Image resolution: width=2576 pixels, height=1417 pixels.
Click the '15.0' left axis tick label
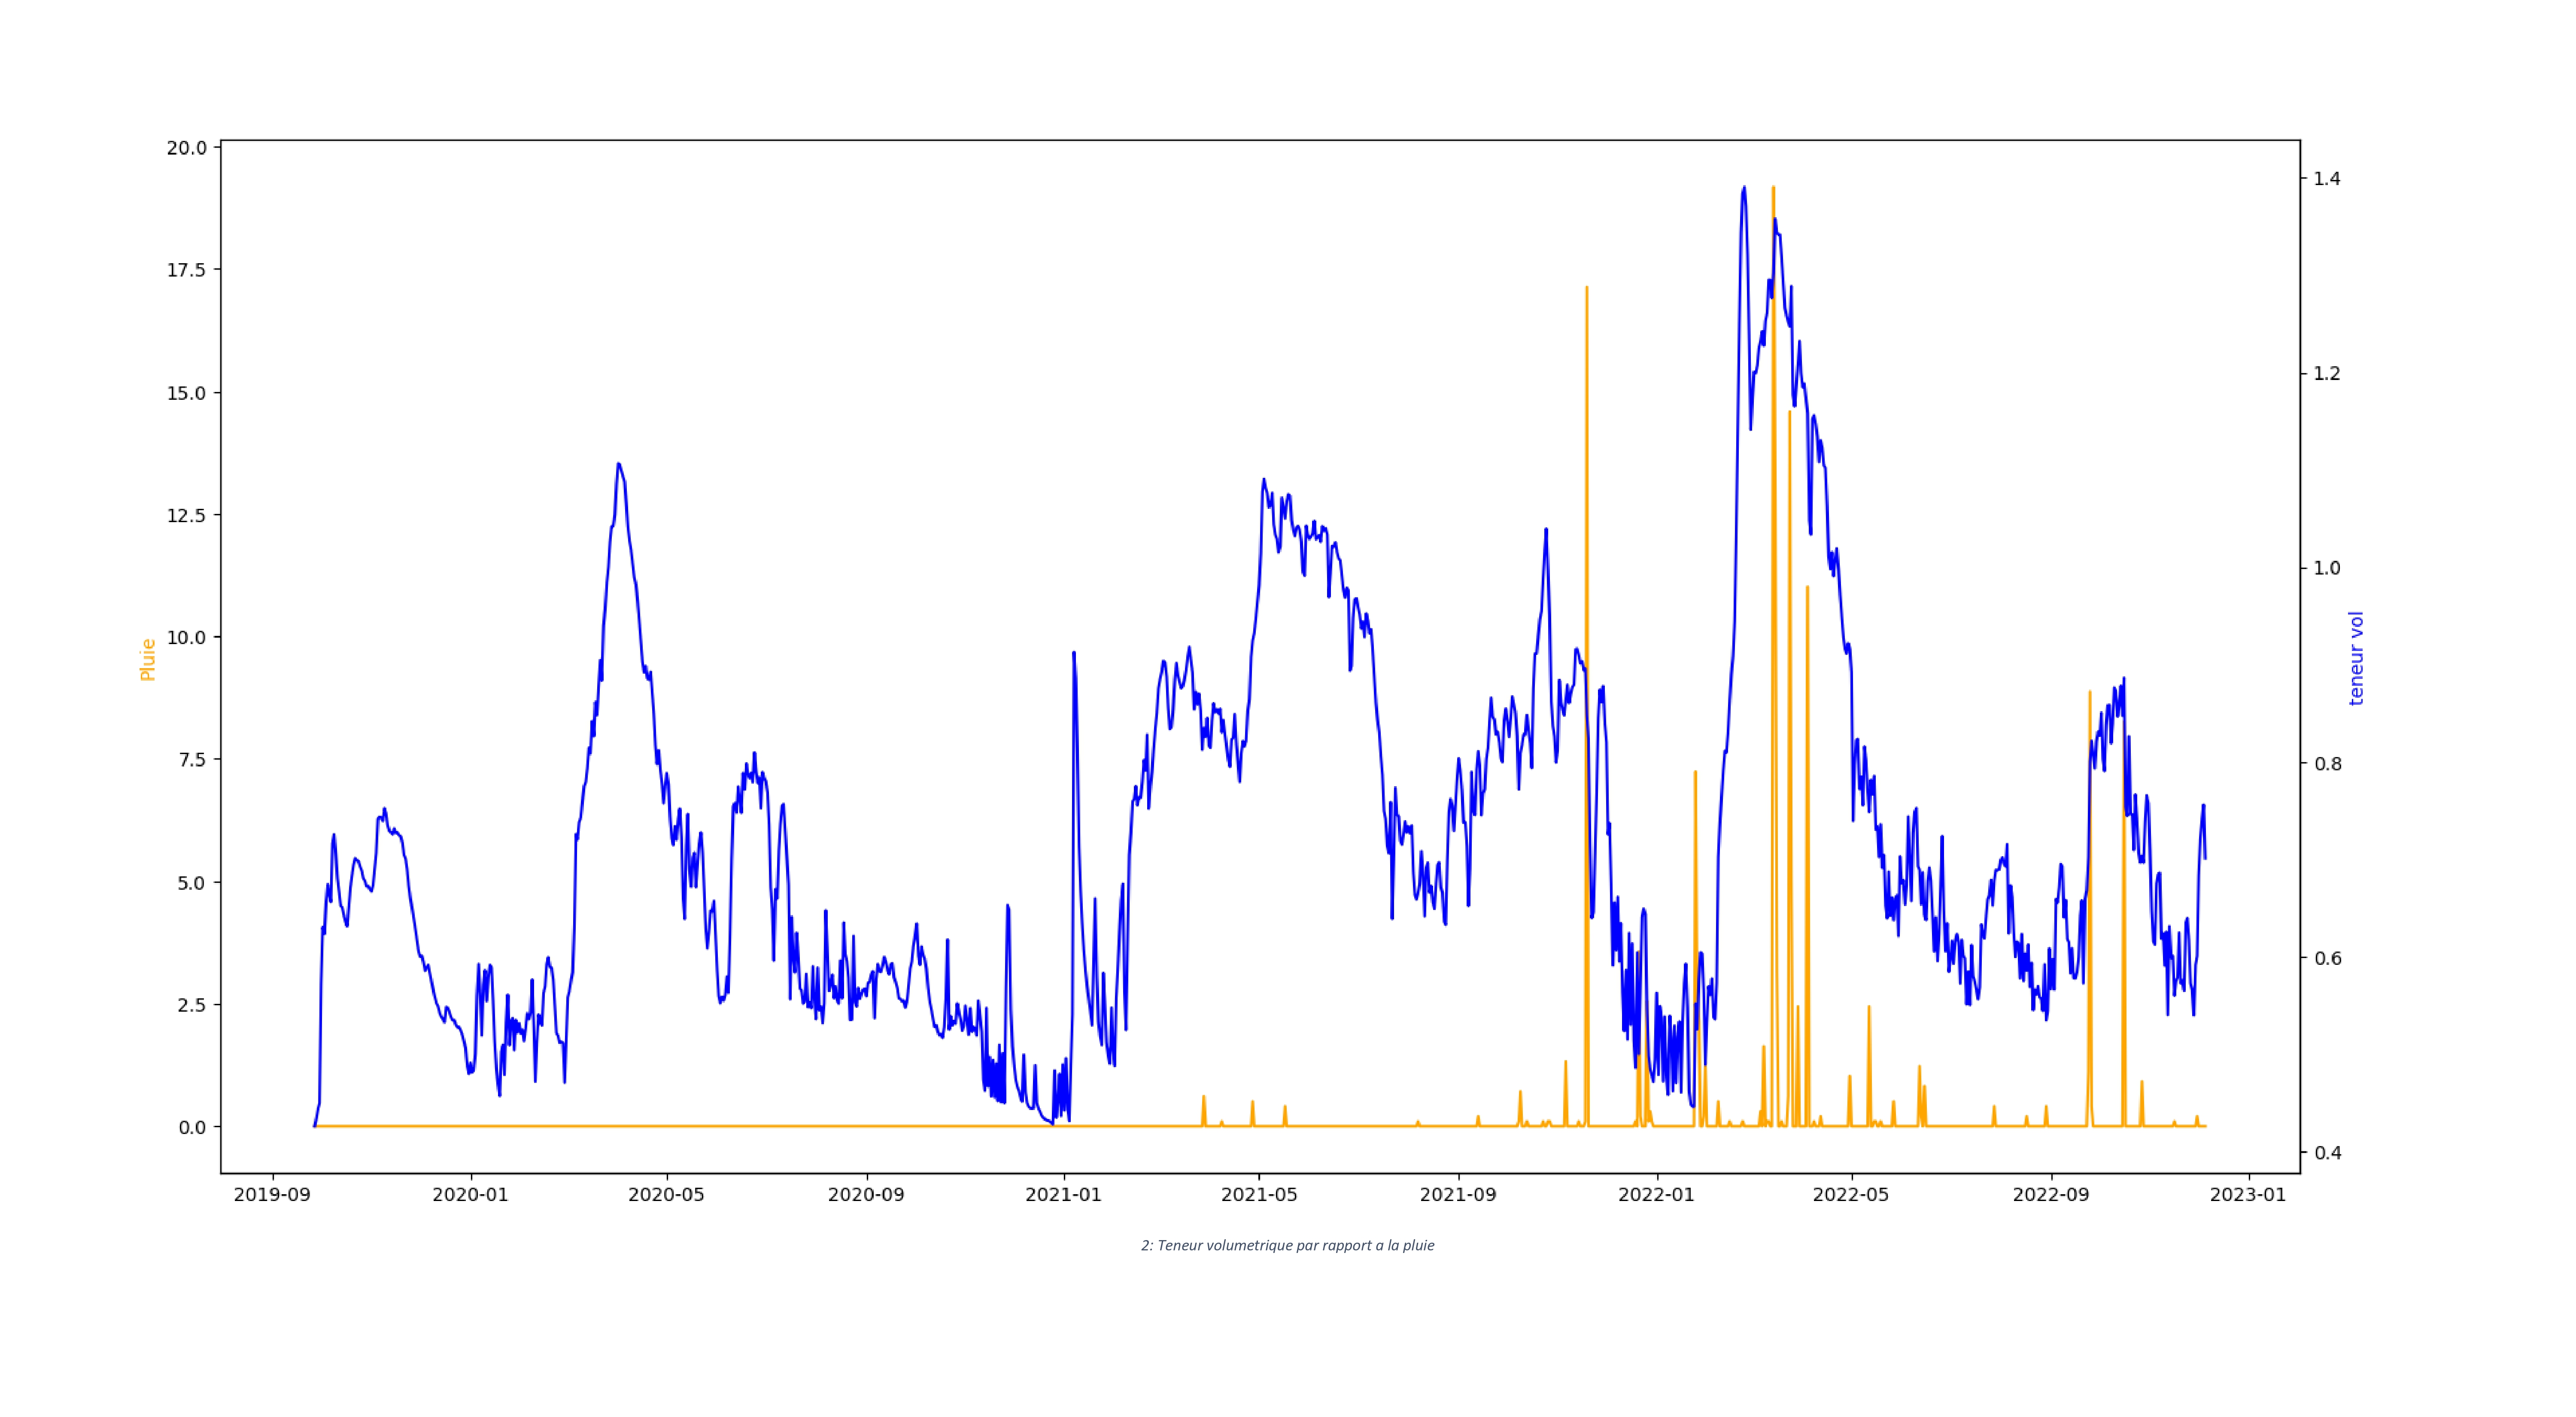(187, 393)
